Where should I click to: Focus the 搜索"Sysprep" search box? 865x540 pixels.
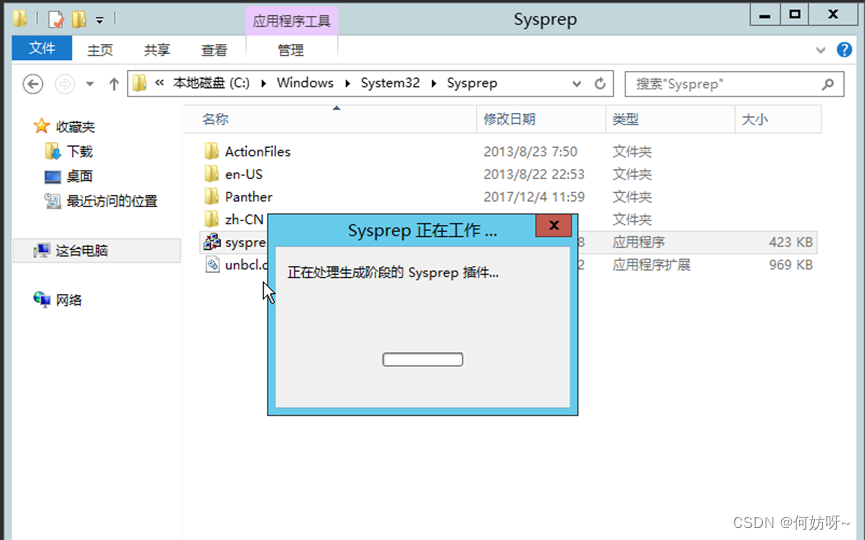(x=734, y=84)
